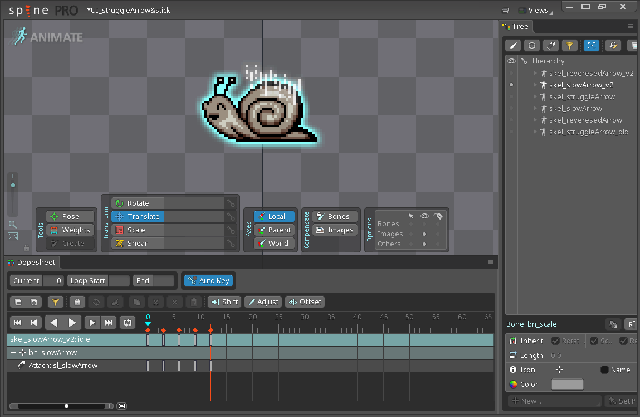
Task: Select the Weights tool
Action: point(70,230)
